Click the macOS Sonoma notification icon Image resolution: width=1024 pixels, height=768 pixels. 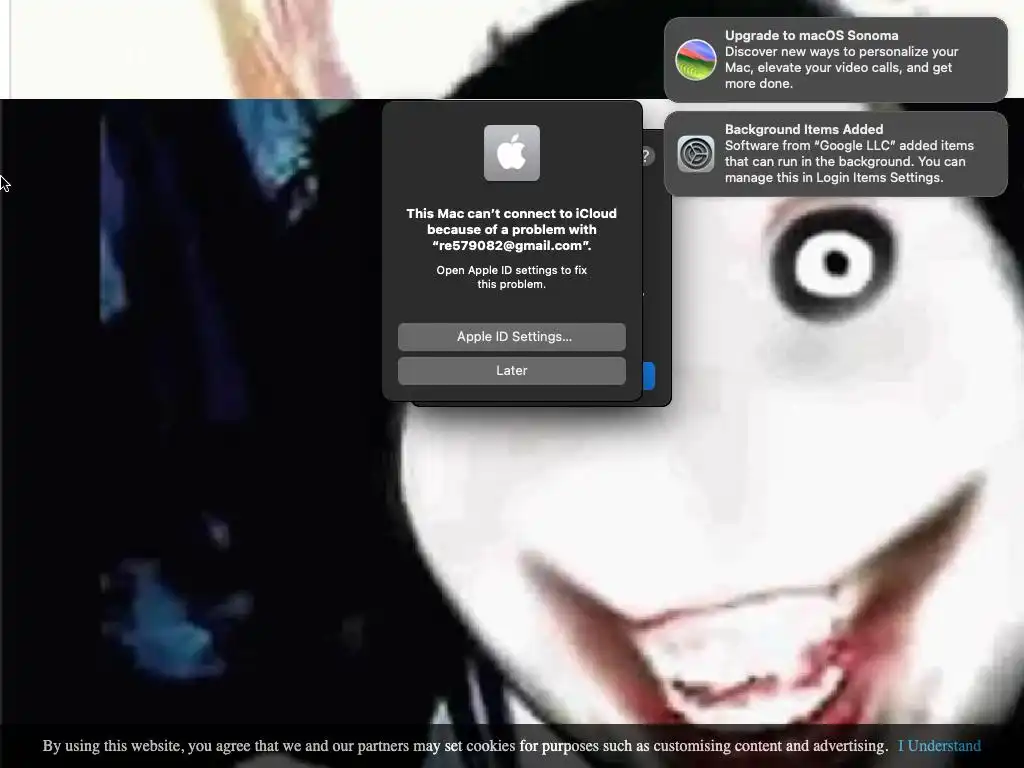point(696,59)
